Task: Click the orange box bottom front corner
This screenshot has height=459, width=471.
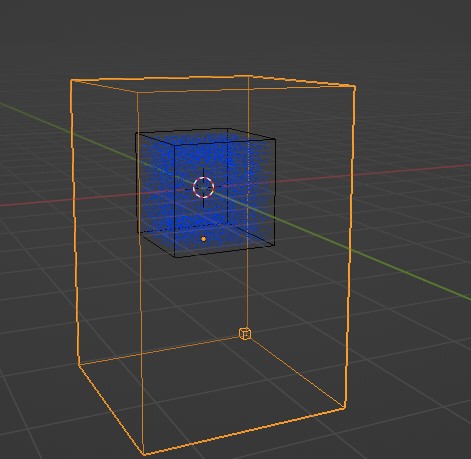Action: point(144,454)
